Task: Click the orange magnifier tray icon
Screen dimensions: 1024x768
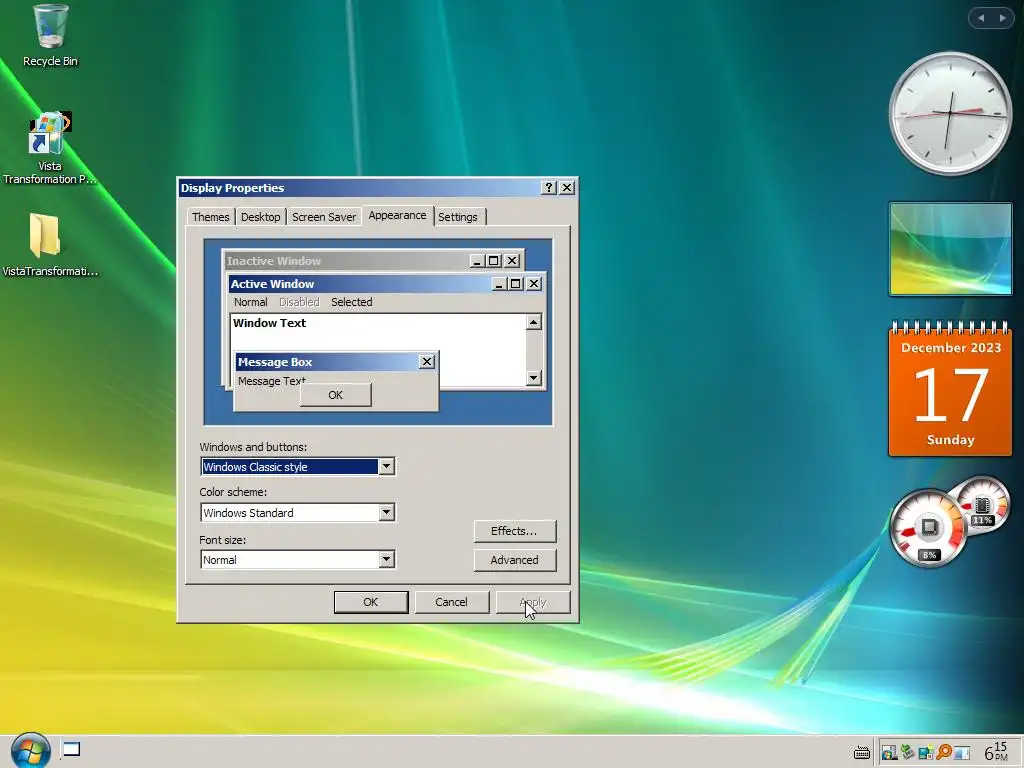Action: click(944, 752)
